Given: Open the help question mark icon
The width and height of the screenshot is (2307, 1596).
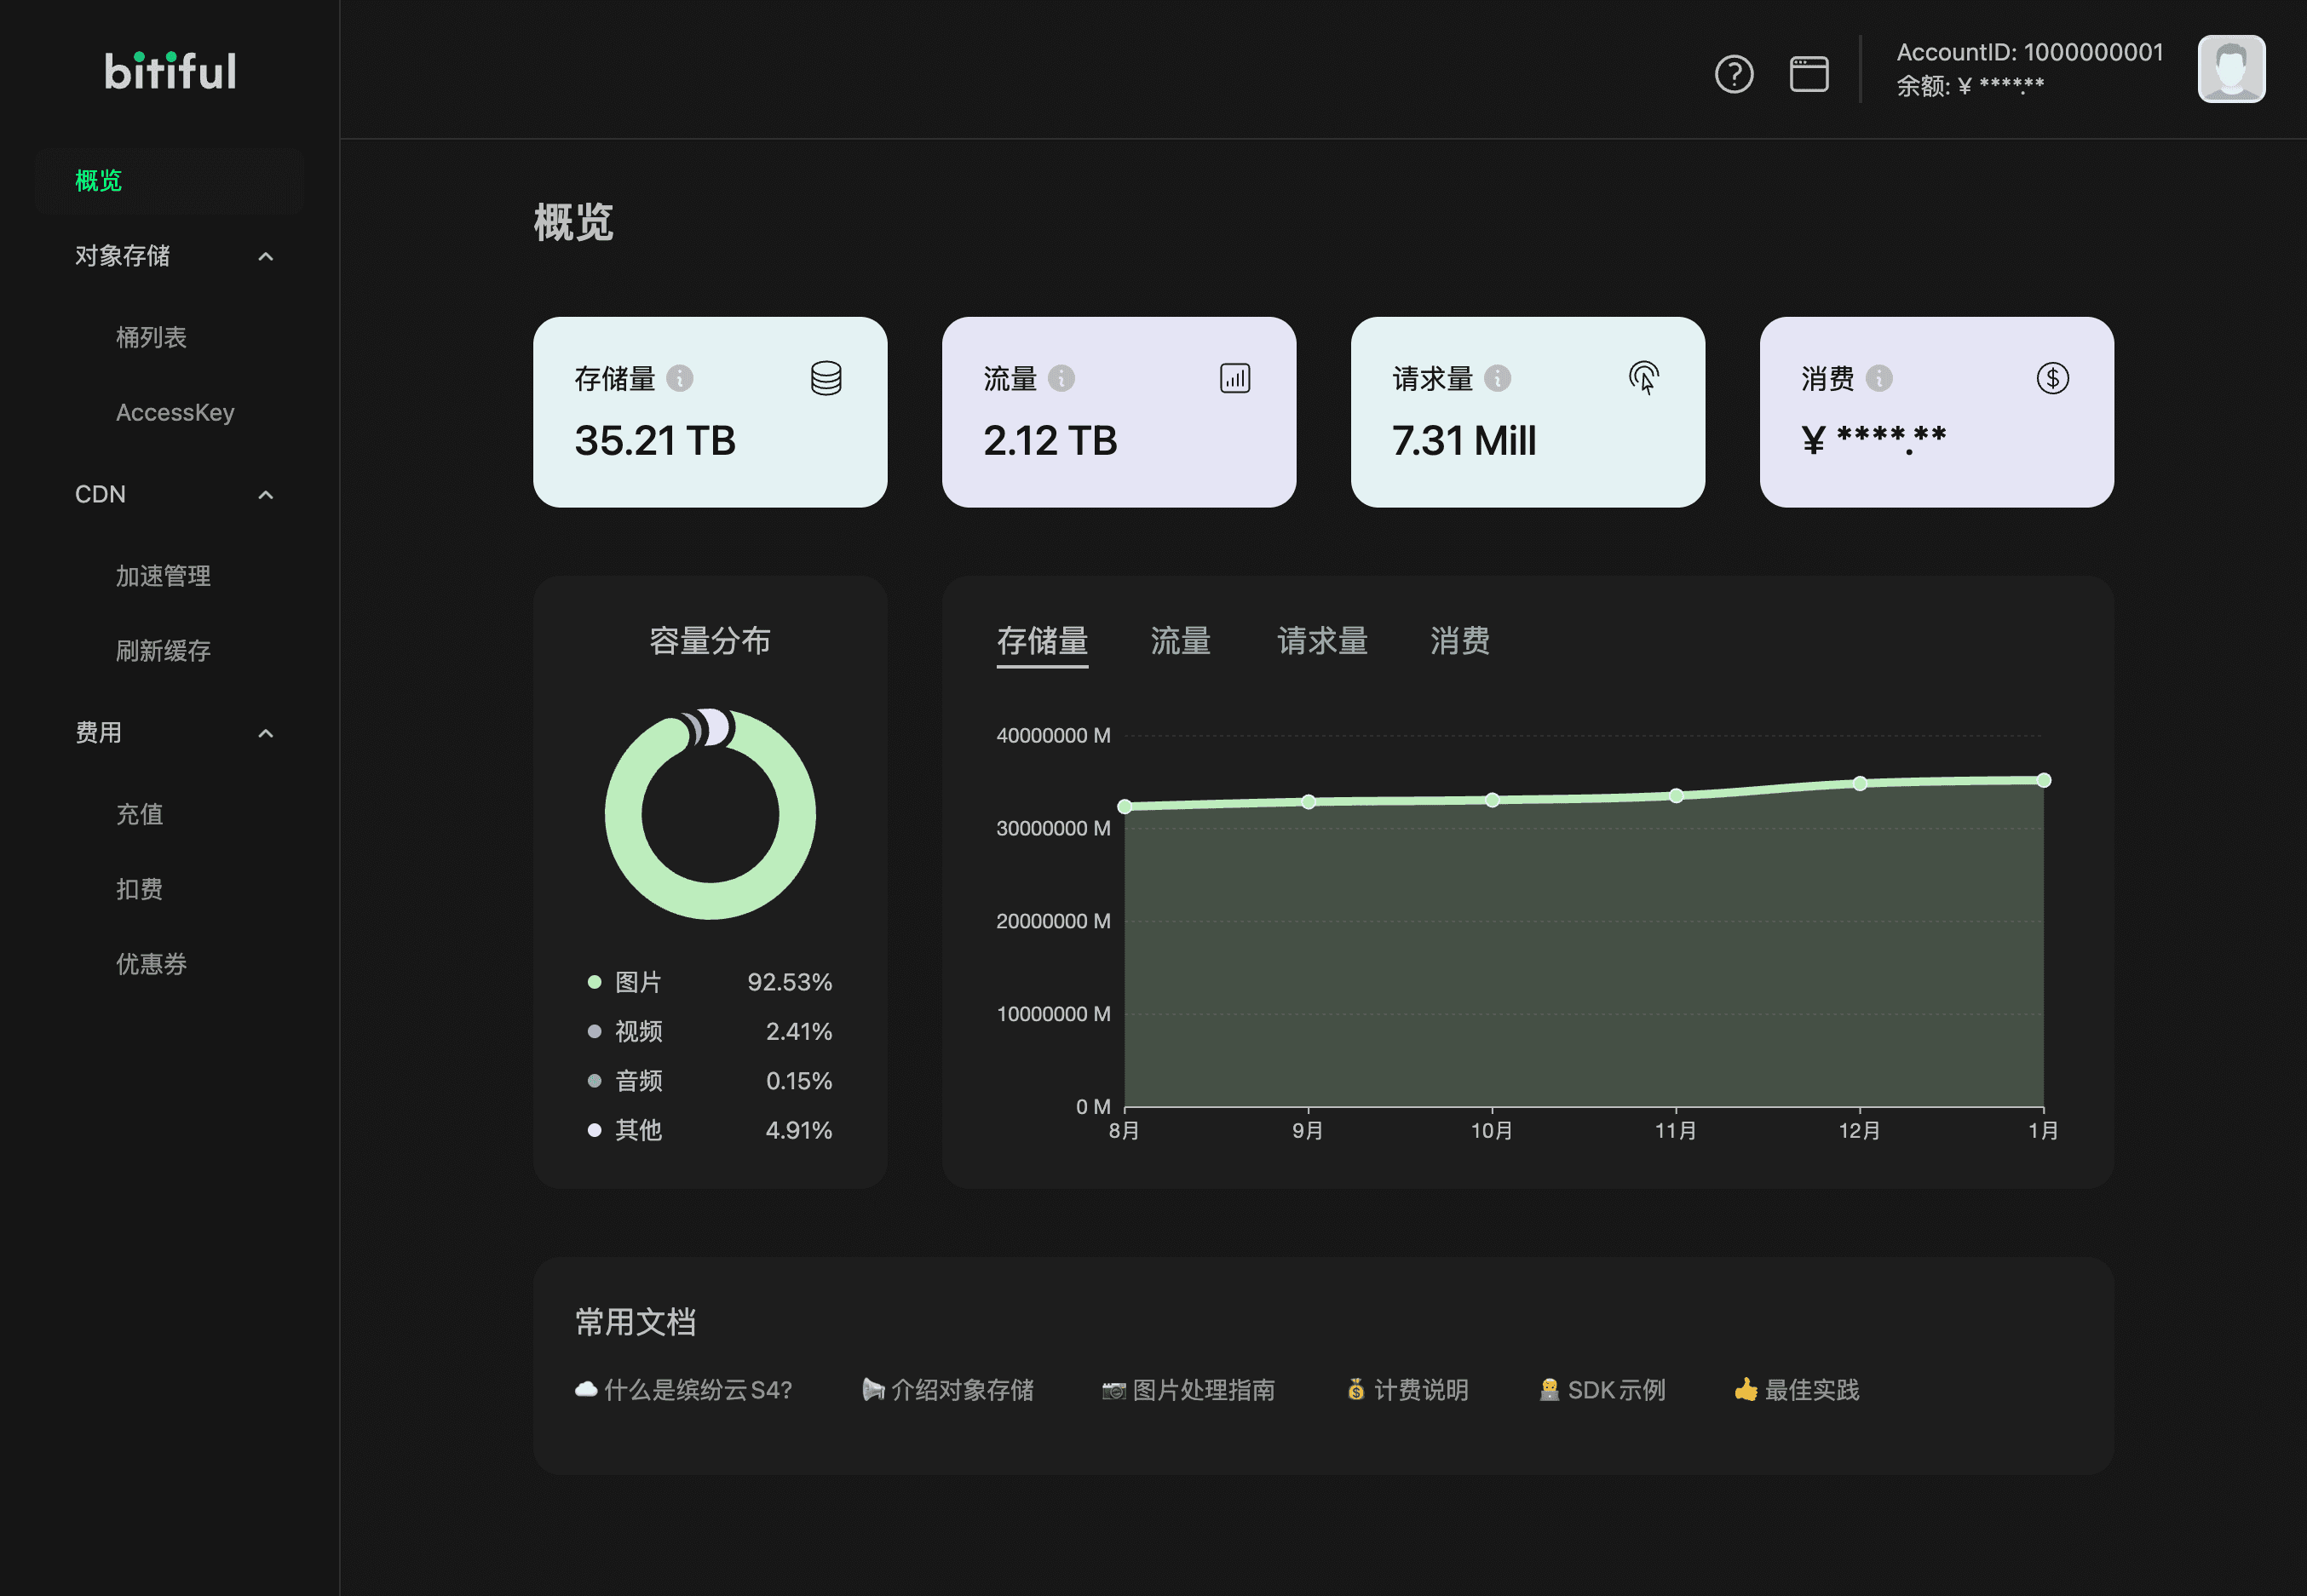Looking at the screenshot, I should [x=1735, y=73].
